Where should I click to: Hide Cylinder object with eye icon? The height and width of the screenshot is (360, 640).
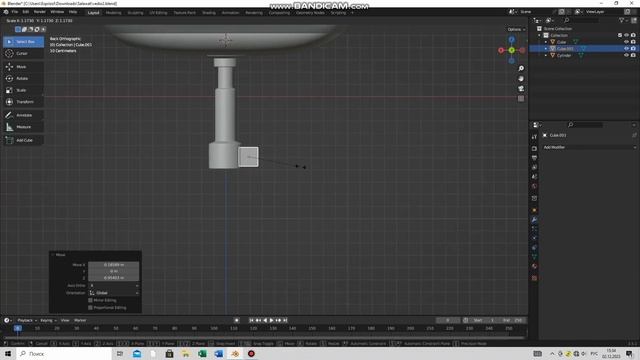[x=626, y=55]
